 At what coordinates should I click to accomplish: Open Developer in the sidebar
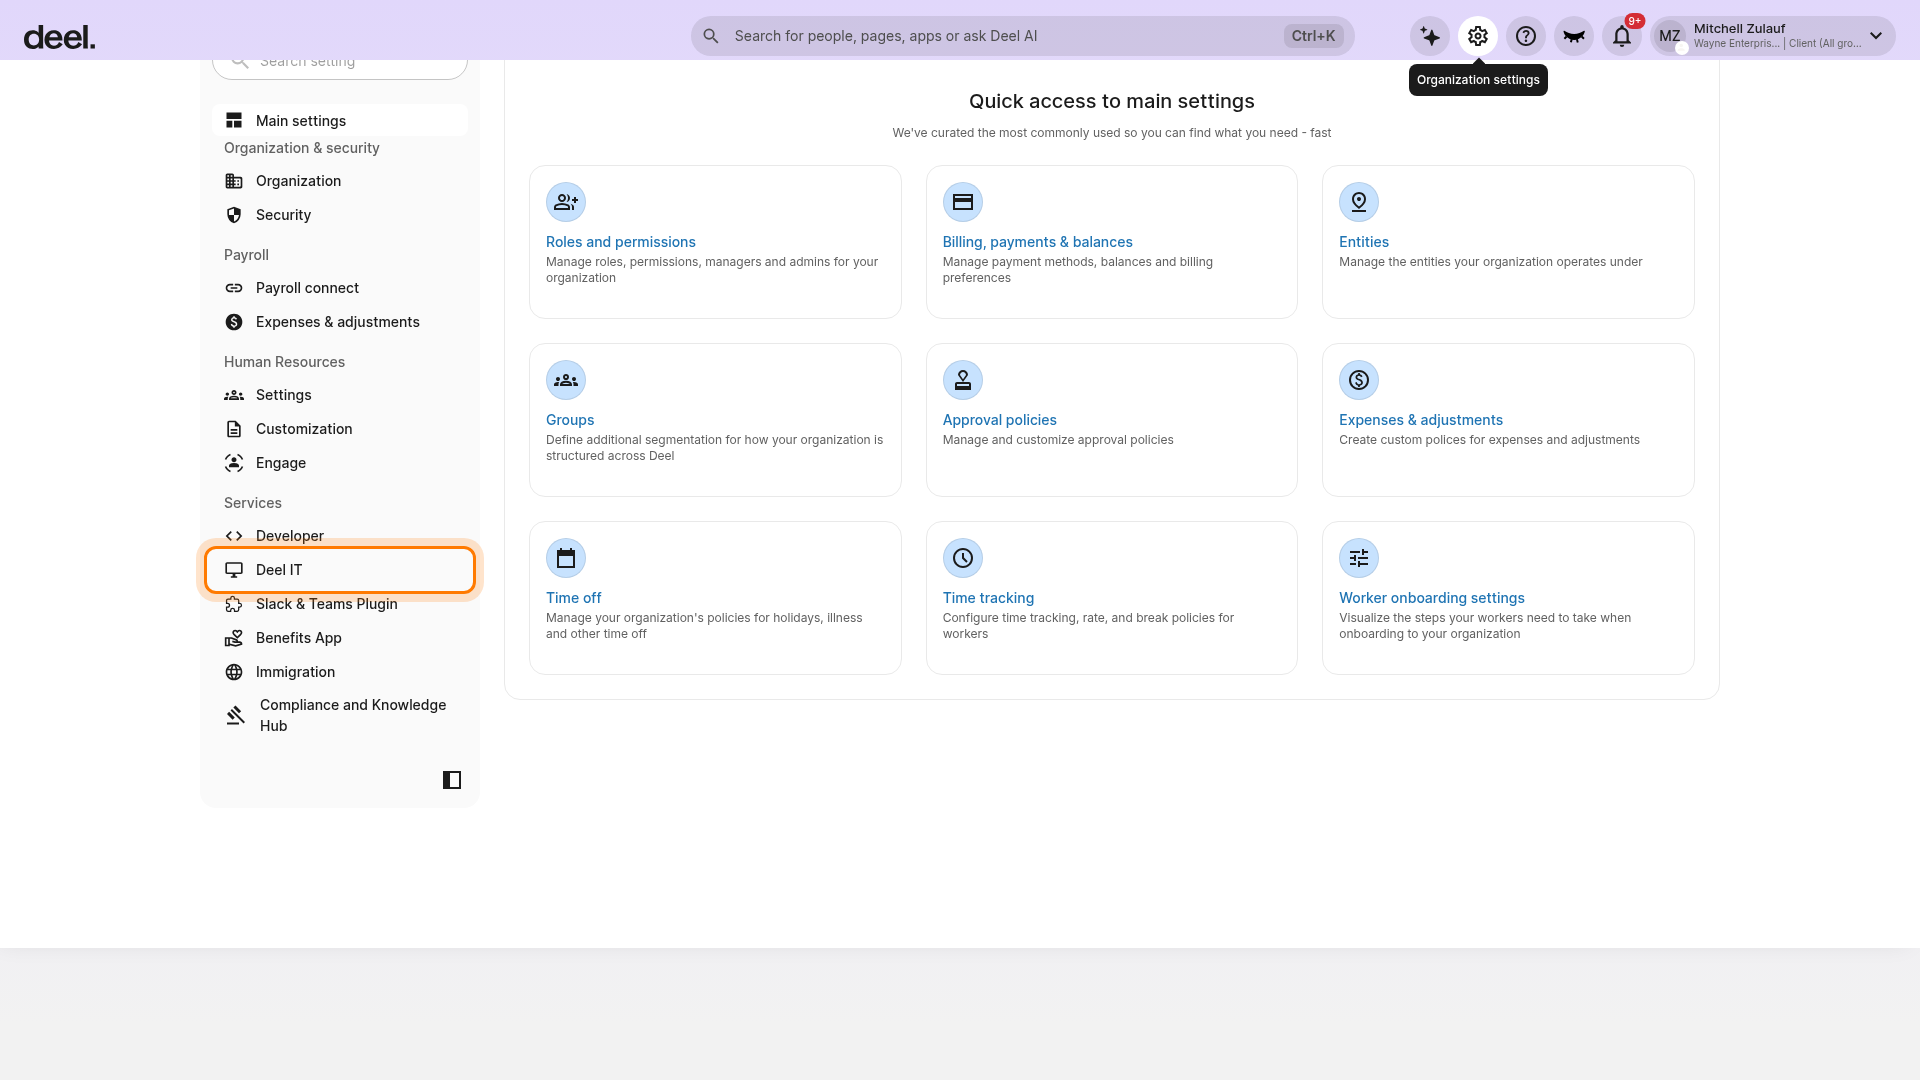click(340, 536)
